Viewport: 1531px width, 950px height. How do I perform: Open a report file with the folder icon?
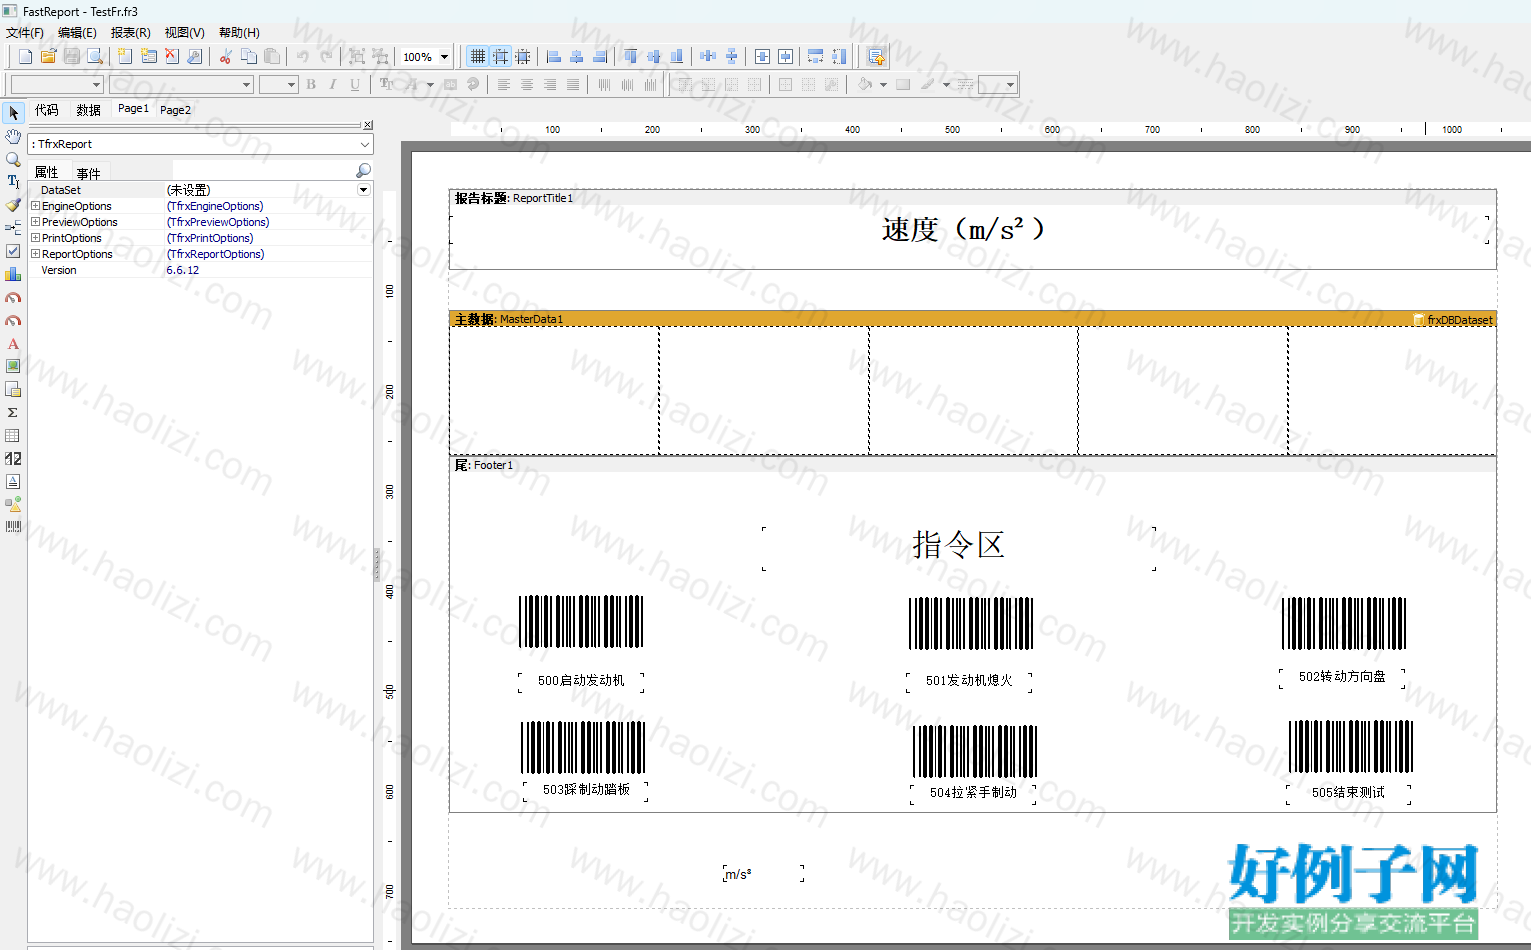48,56
